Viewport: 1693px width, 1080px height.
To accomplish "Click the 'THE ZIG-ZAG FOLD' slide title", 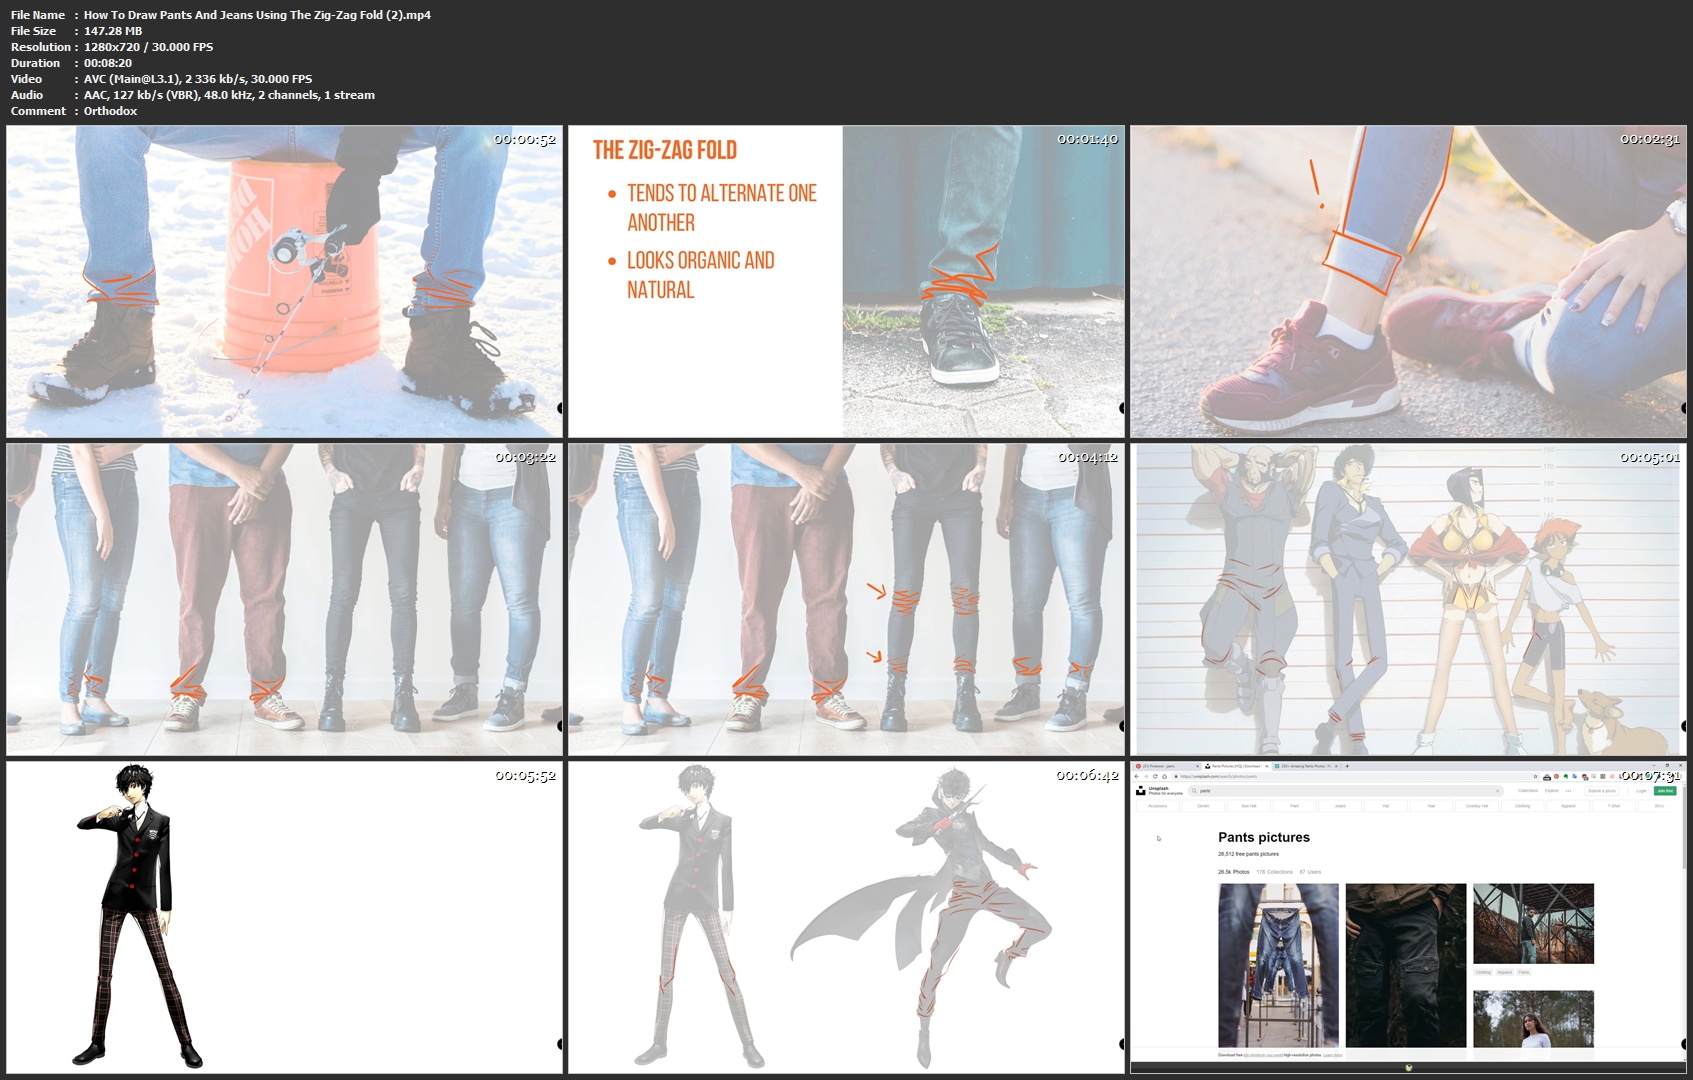I will [x=665, y=150].
